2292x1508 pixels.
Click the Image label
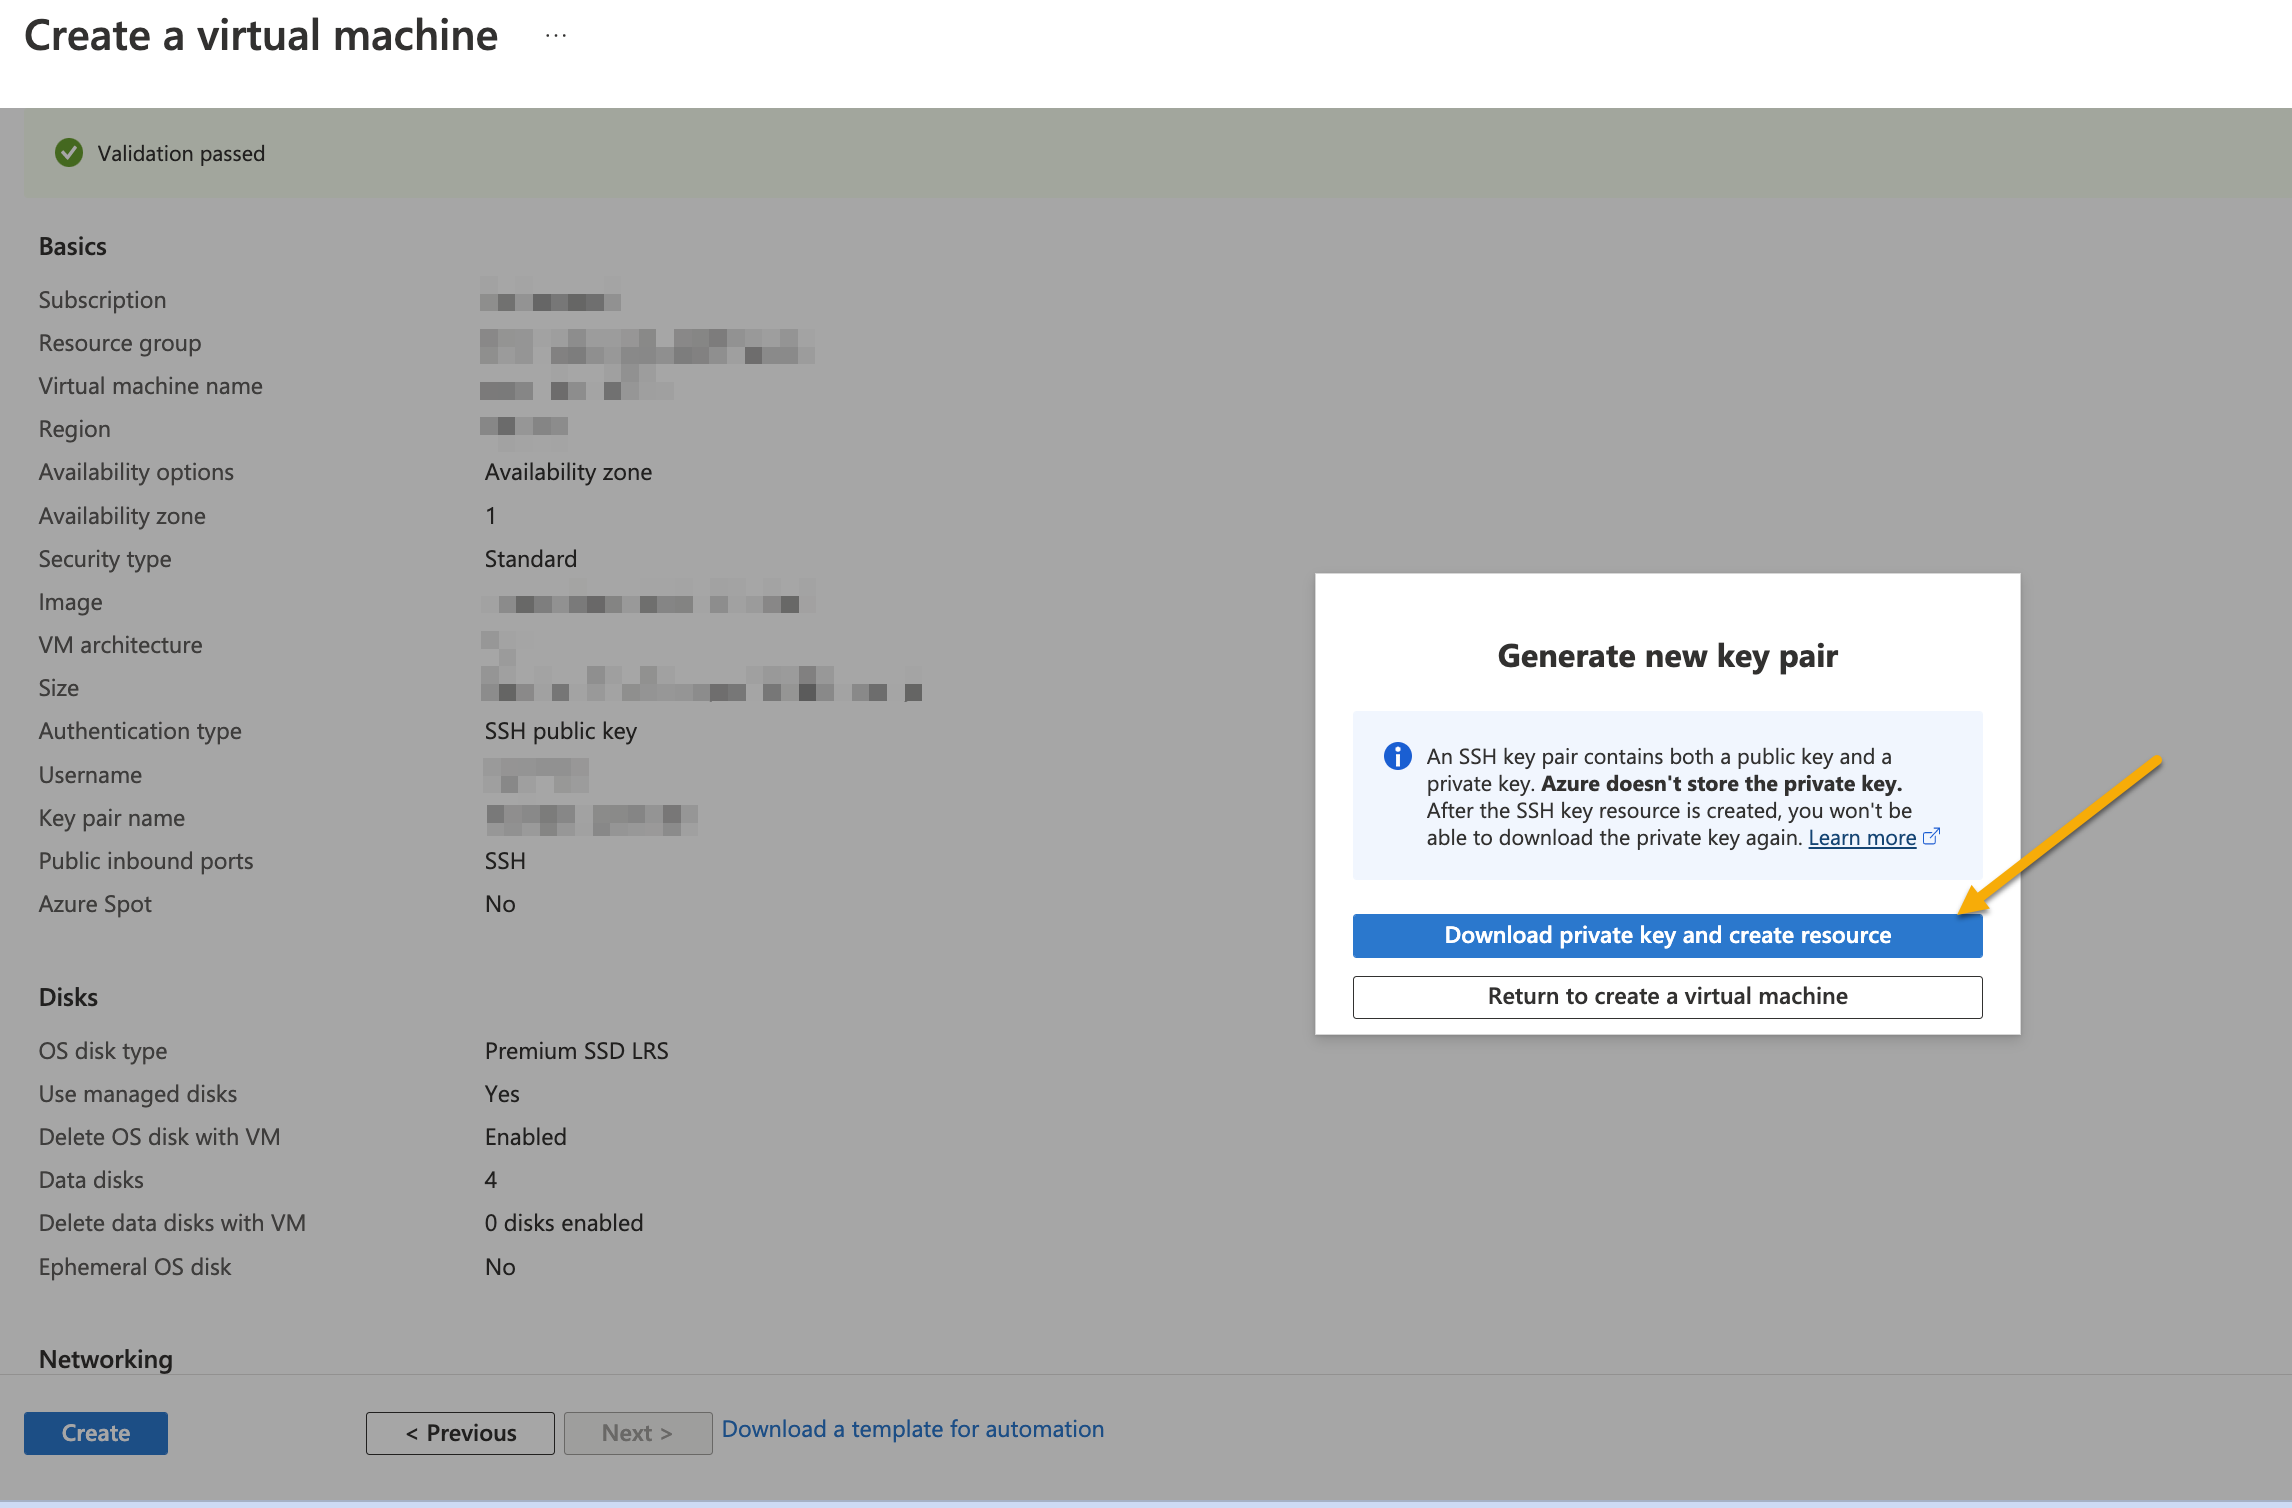pyautogui.click(x=71, y=602)
